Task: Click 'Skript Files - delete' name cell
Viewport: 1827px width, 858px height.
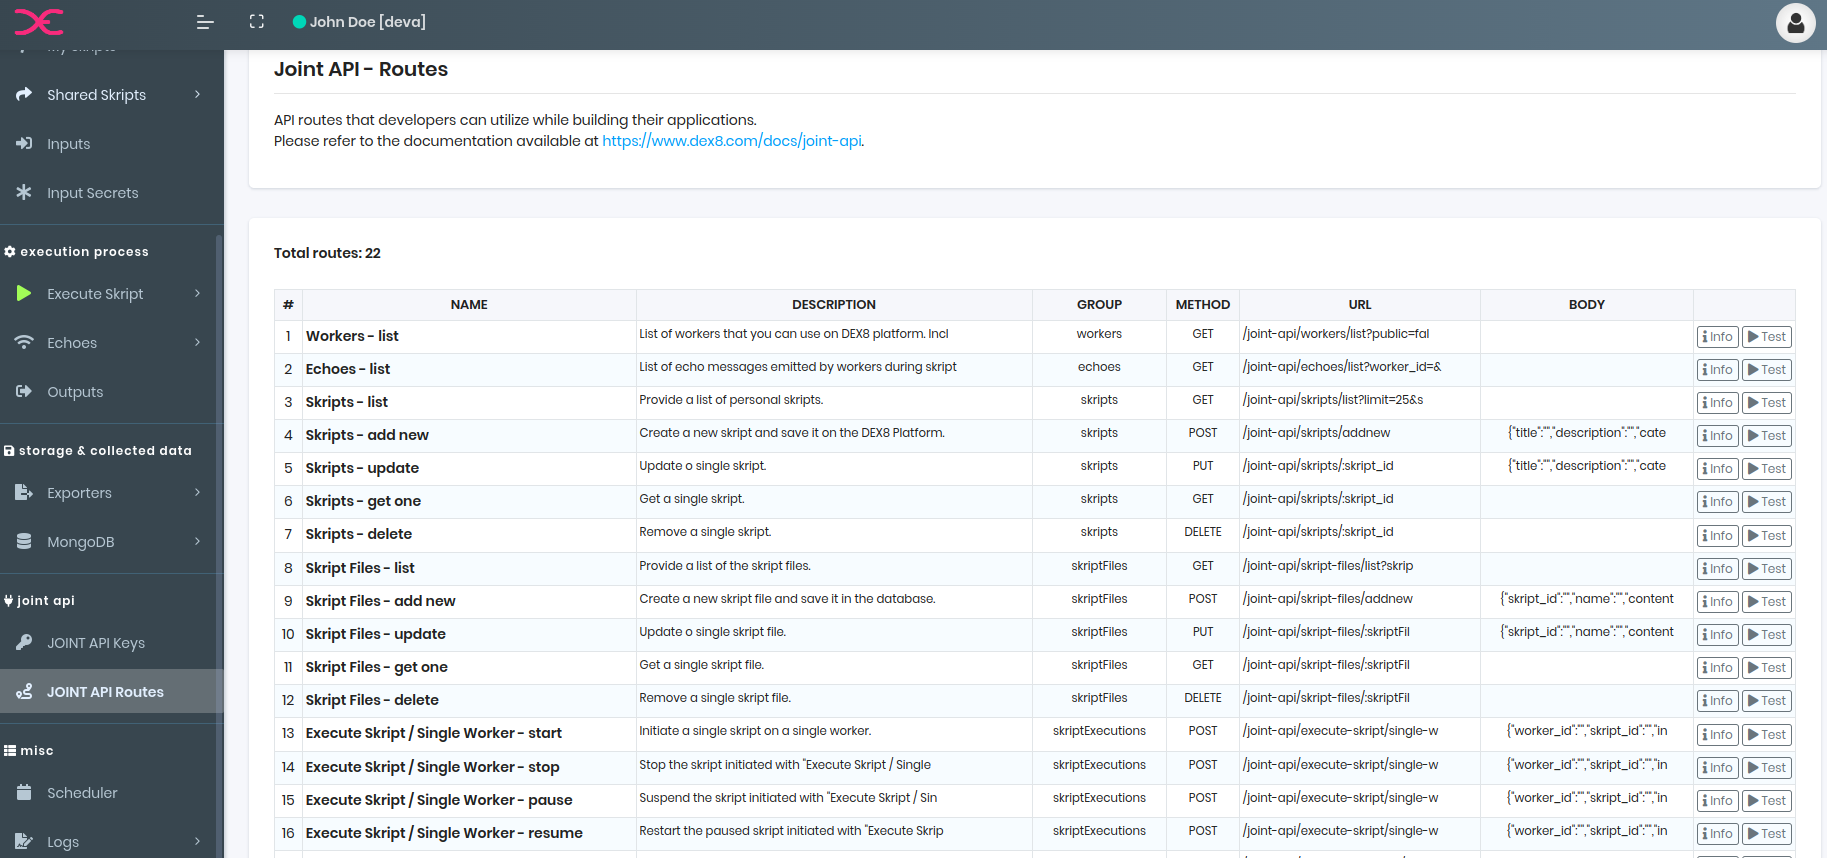Action: [x=469, y=700]
